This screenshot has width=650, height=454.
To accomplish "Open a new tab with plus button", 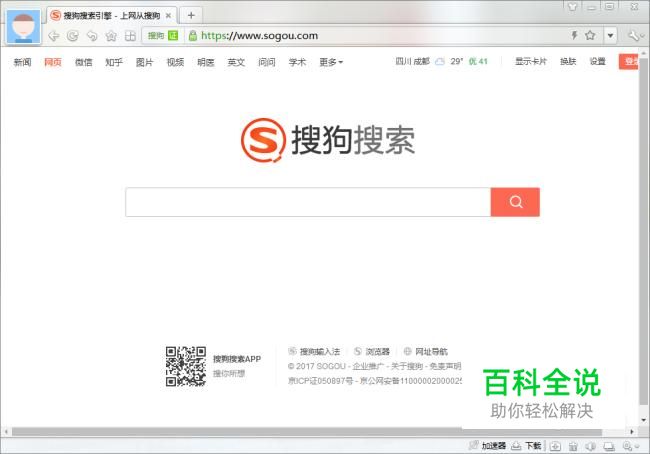I will tap(191, 15).
